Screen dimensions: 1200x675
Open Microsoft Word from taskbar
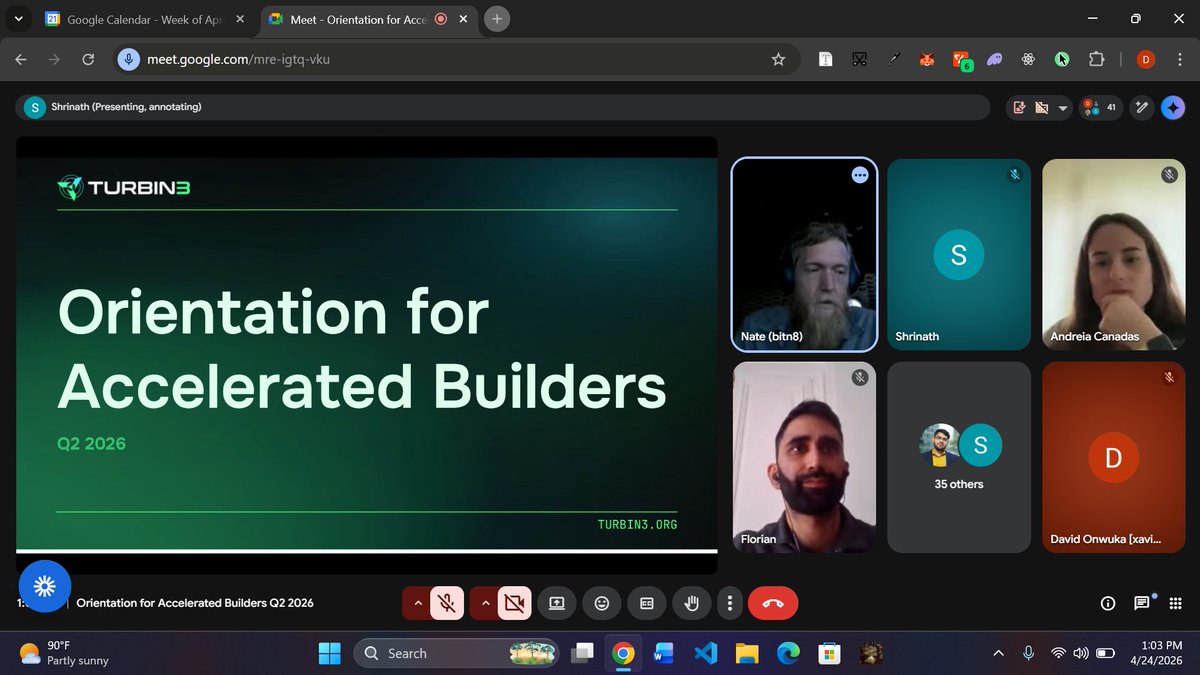tap(664, 653)
